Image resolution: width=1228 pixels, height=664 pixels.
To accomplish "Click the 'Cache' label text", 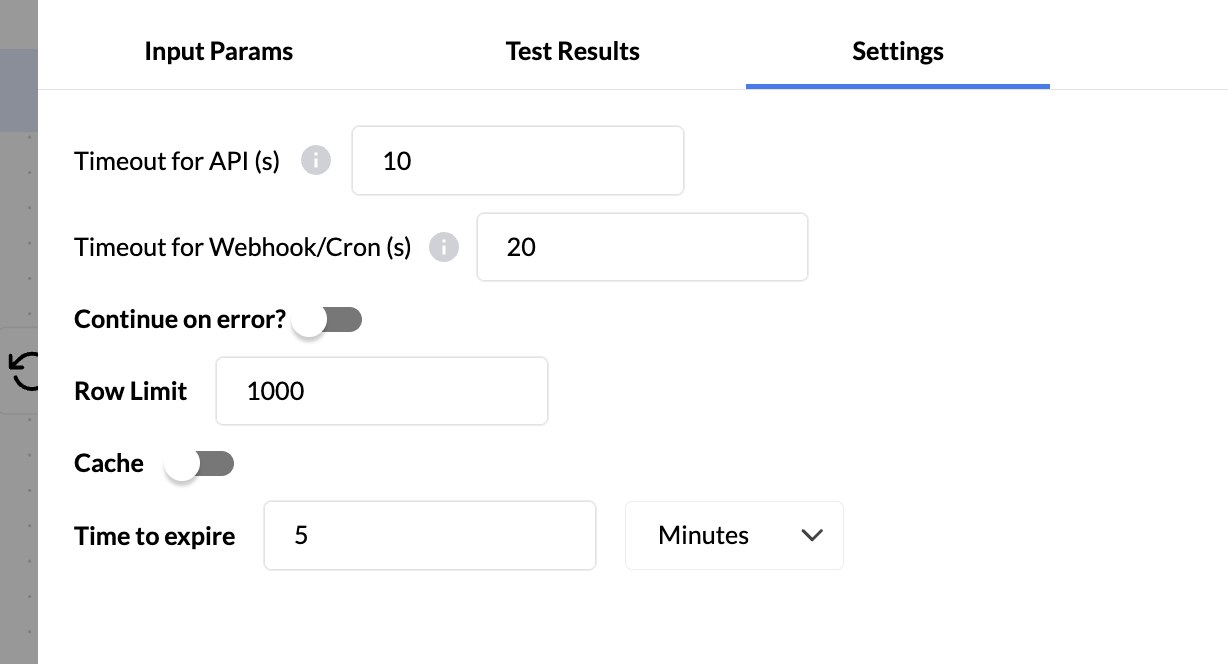I will 109,463.
